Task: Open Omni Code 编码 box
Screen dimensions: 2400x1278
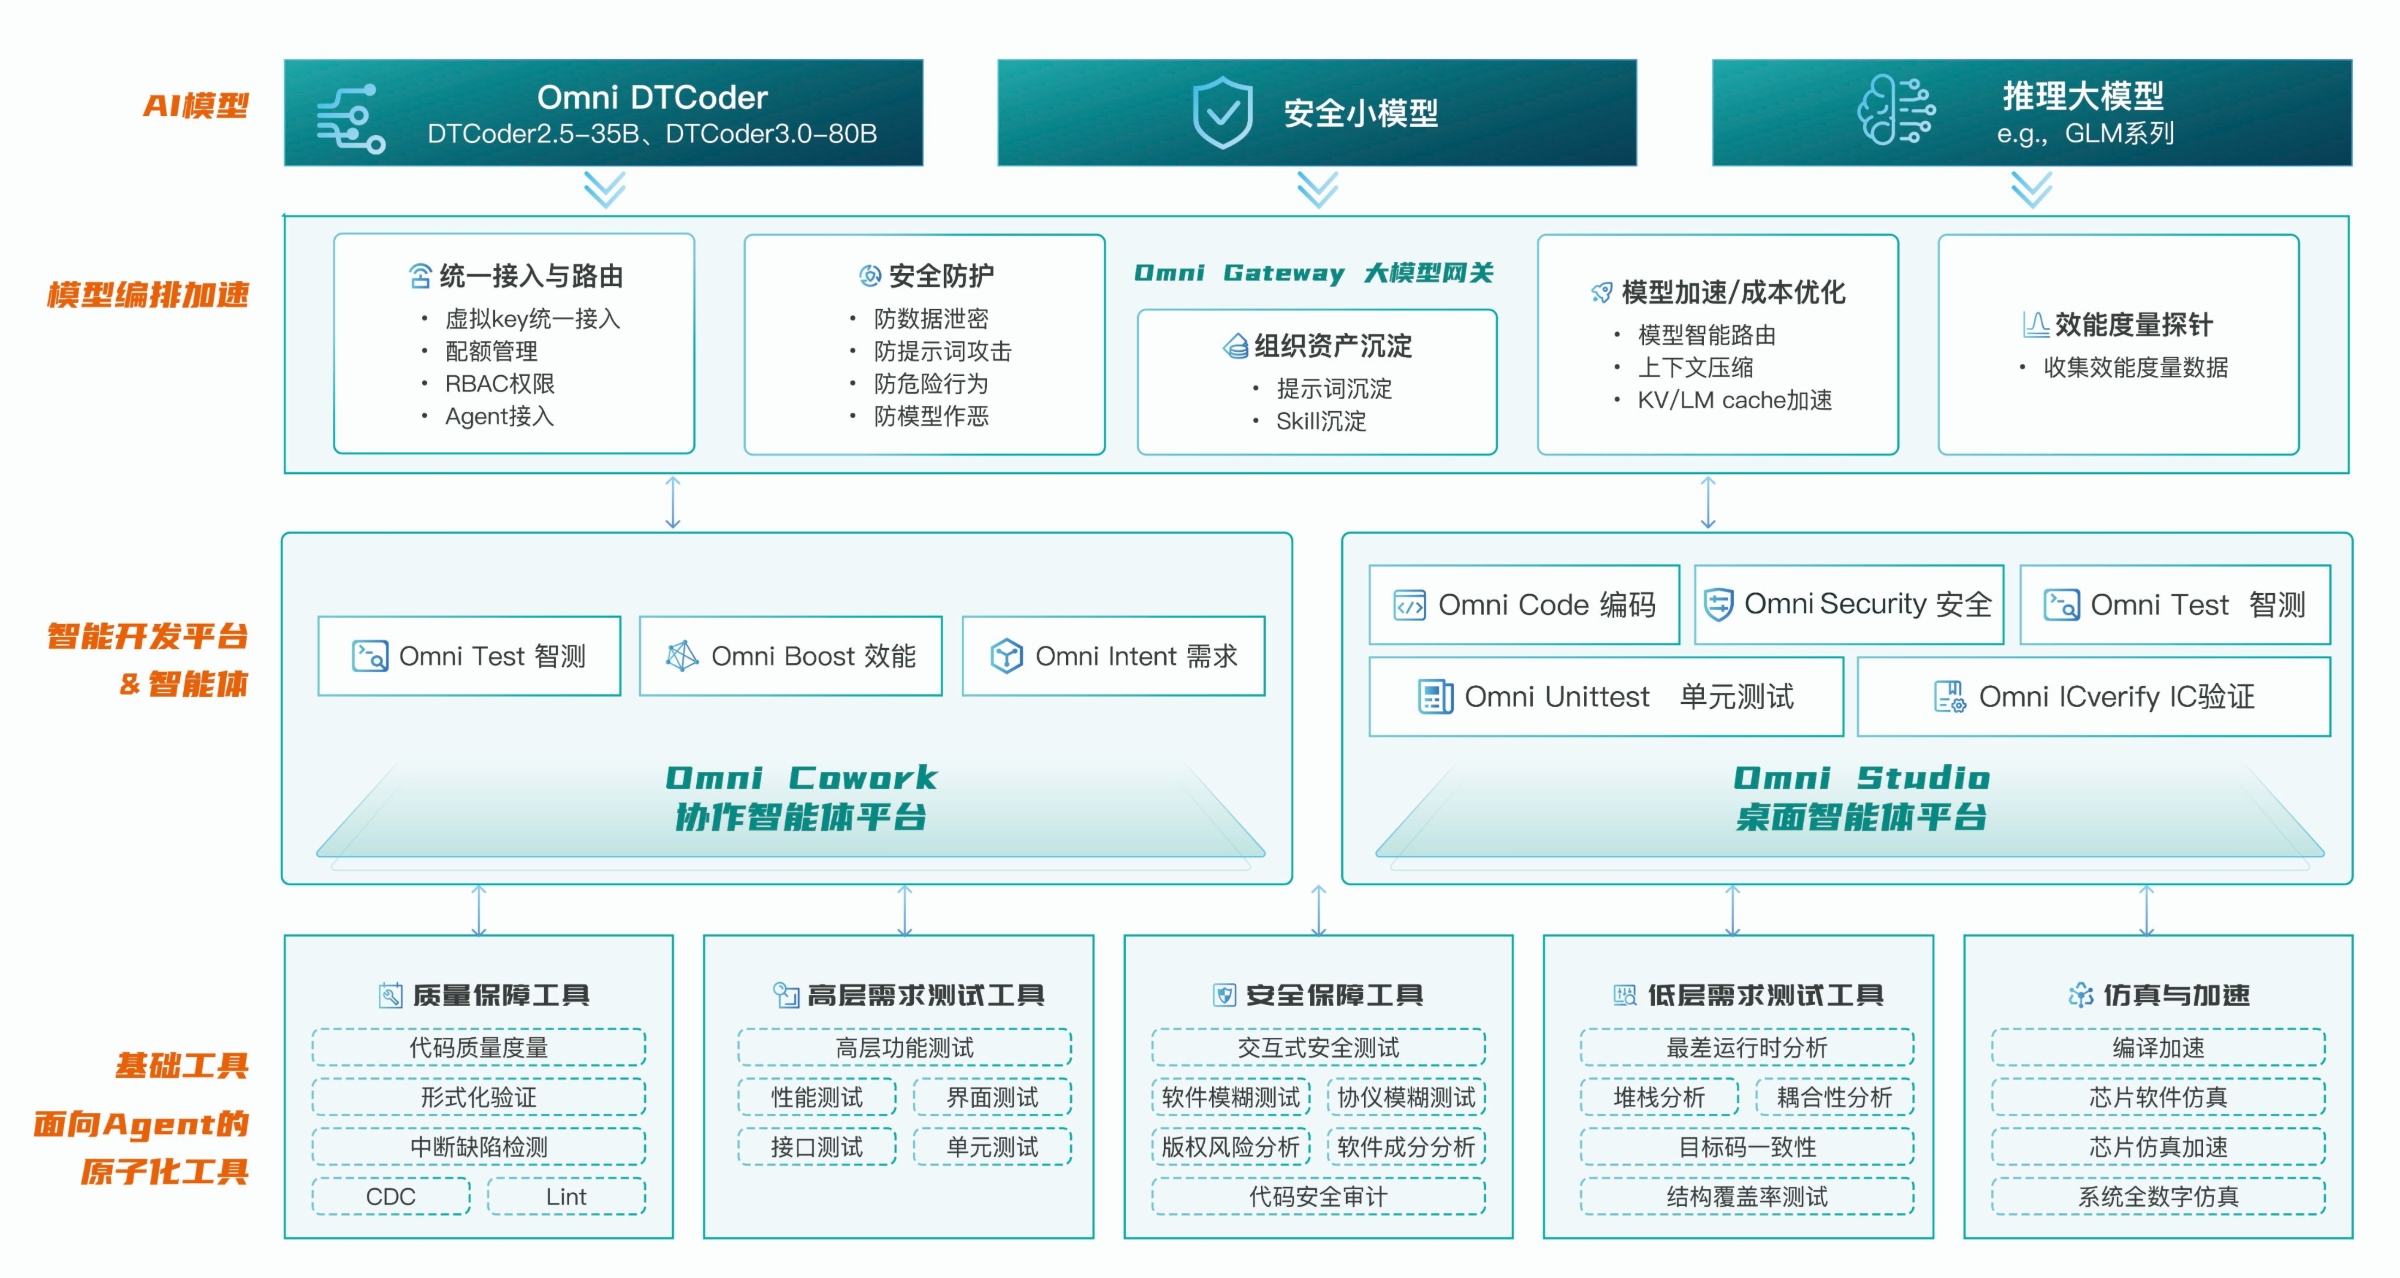Action: (x=1524, y=605)
